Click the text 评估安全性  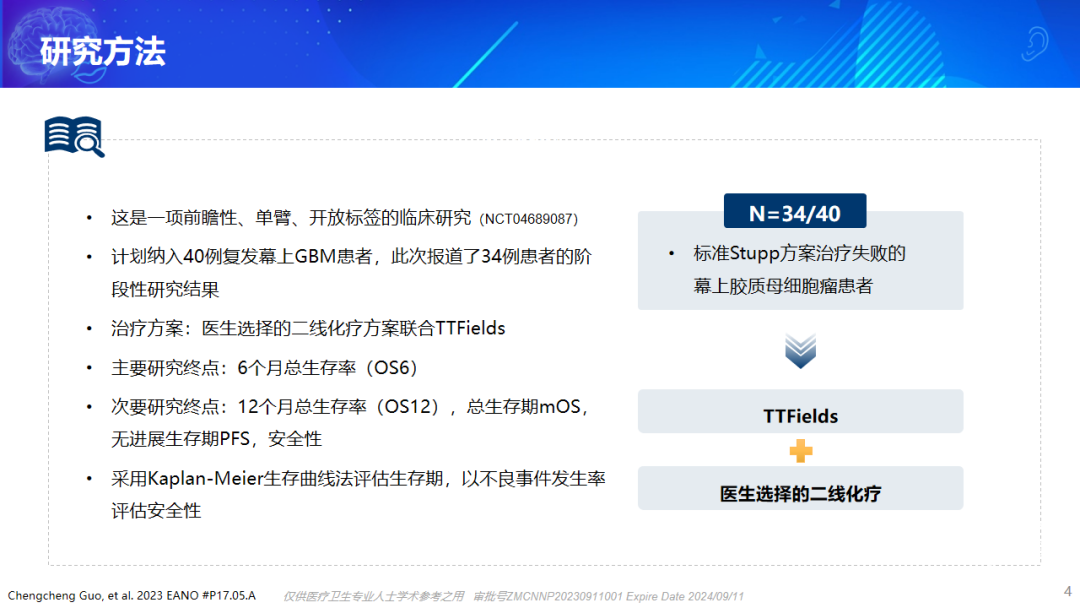(x=156, y=511)
